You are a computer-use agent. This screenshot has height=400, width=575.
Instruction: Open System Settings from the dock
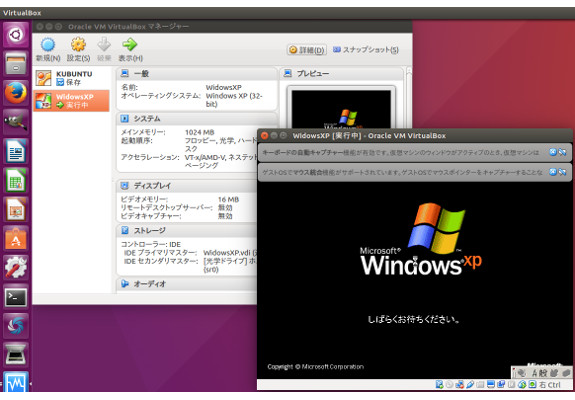16,268
